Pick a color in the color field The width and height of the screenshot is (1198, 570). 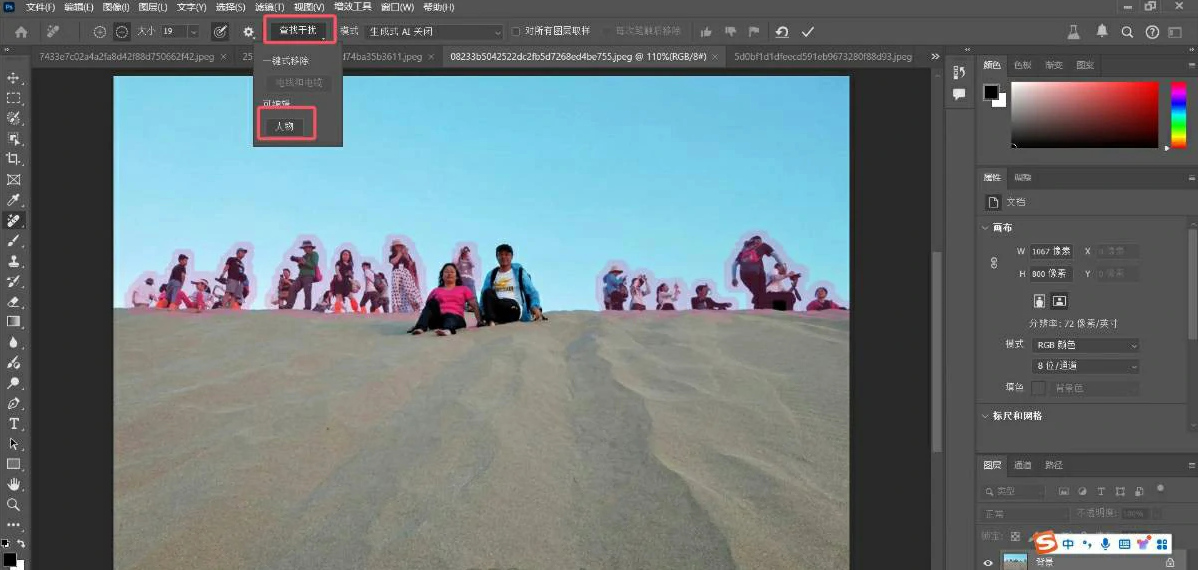1085,115
